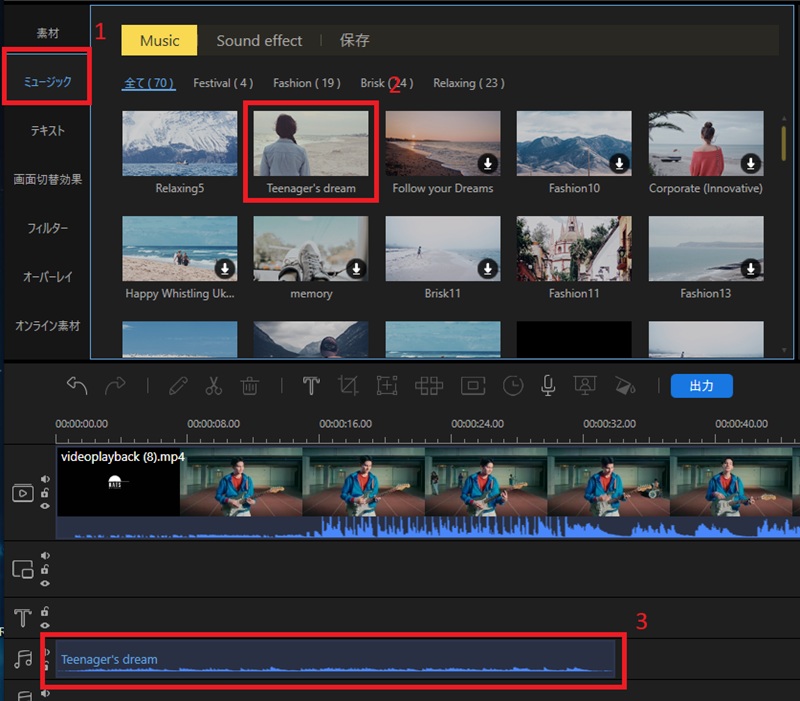Viewport: 800px width, 701px height.
Task: Filter music by Fashion (19)
Action: click(x=307, y=83)
